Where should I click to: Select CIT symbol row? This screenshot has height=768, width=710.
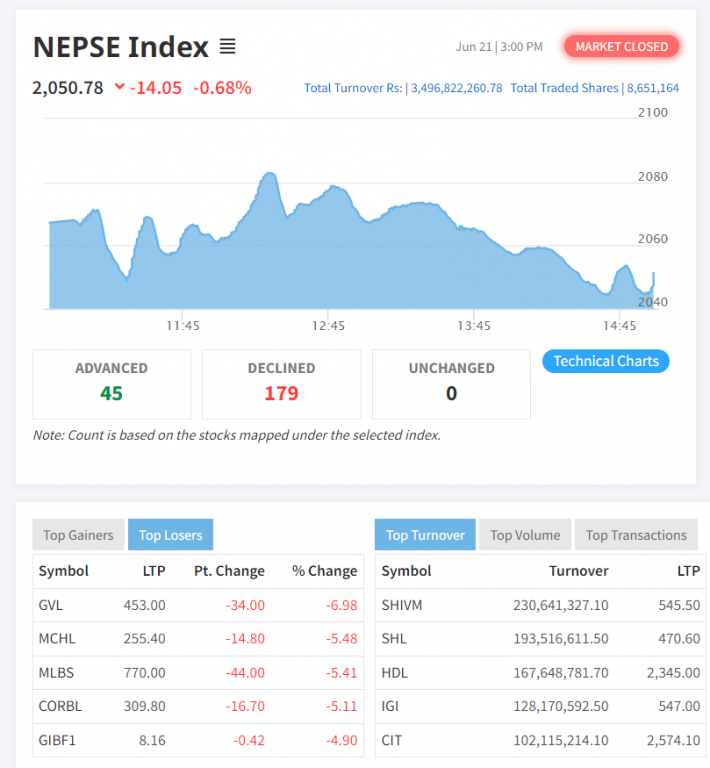392,740
